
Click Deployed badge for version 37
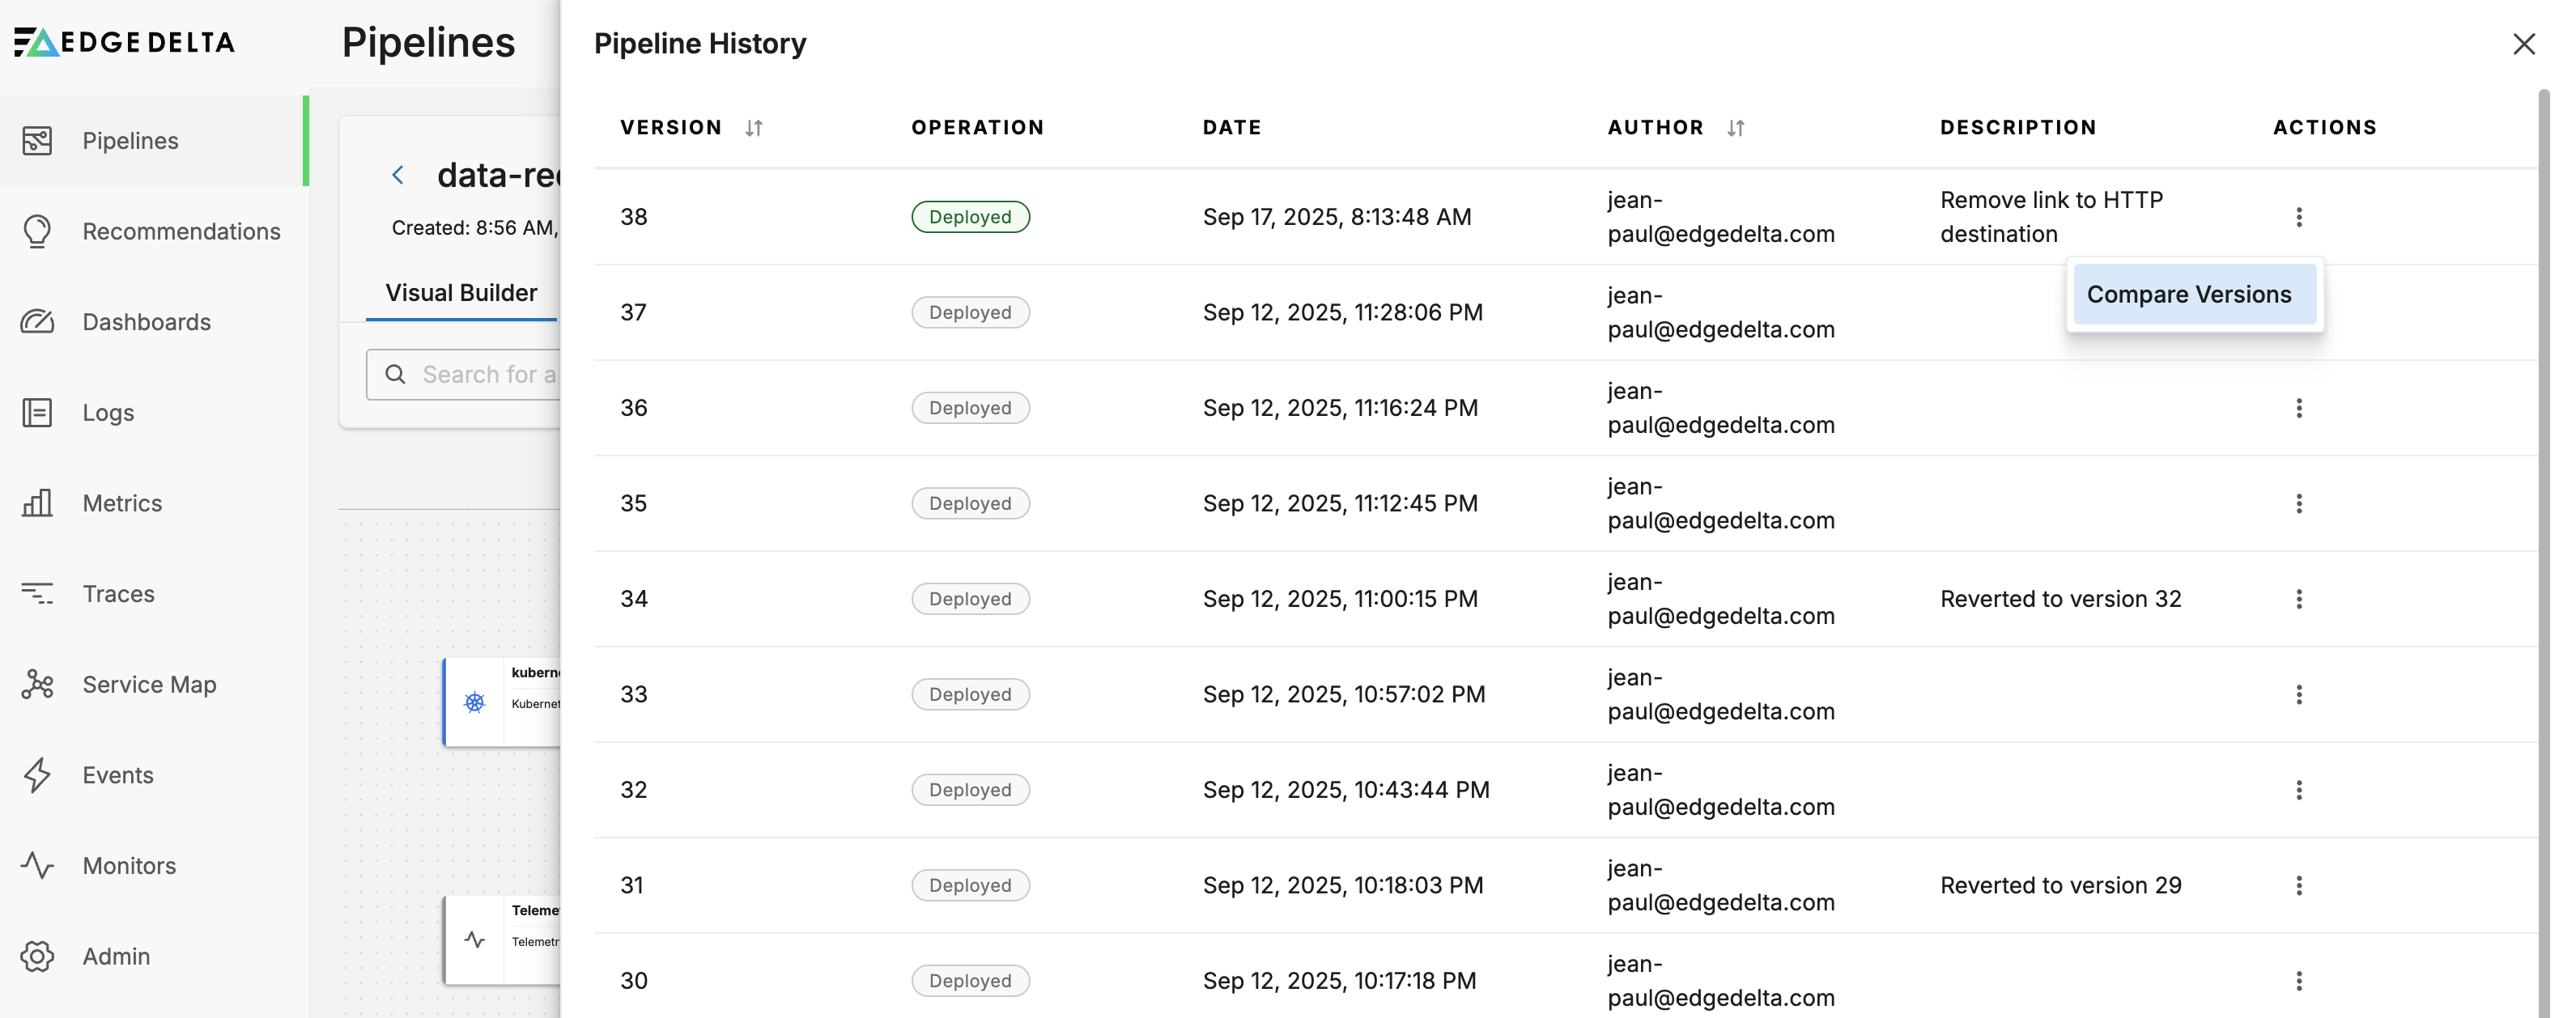click(x=970, y=312)
